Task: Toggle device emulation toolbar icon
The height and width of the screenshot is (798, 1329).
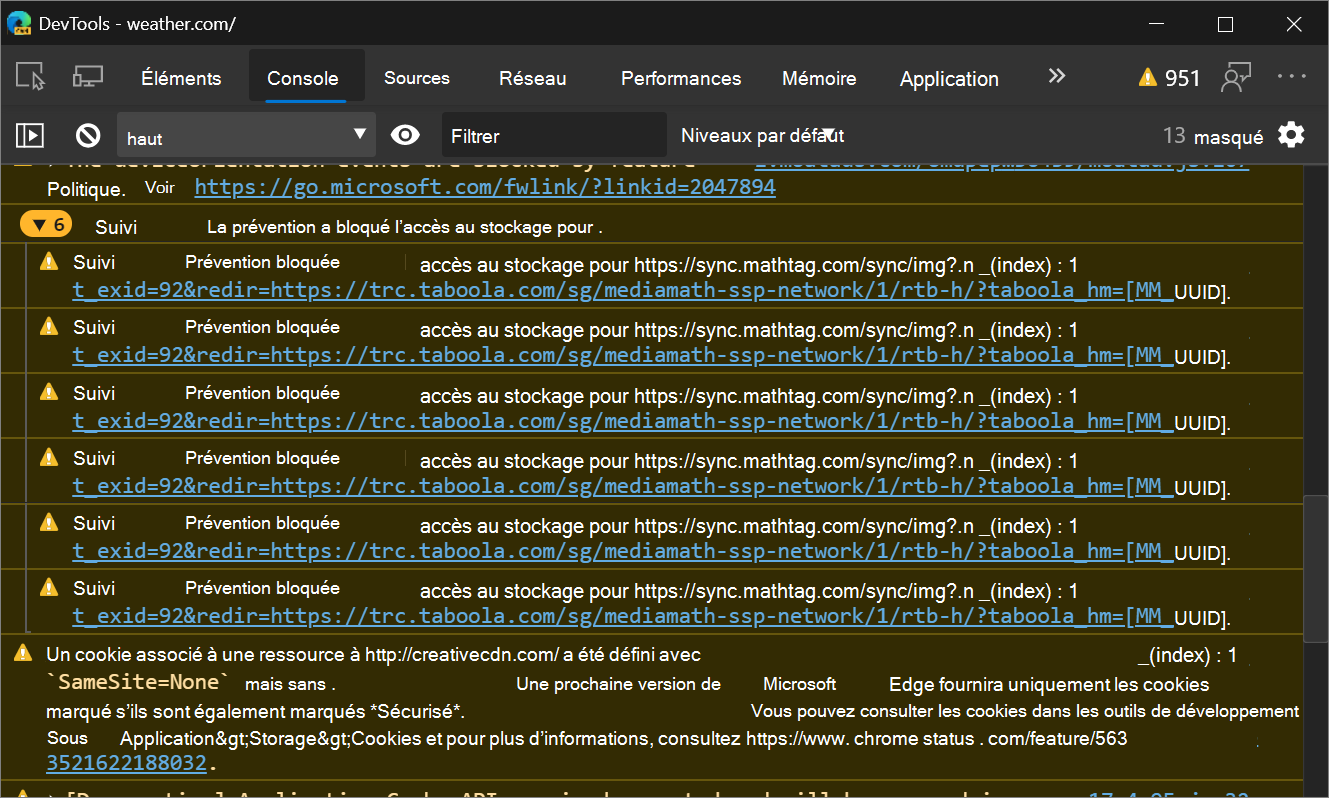Action: [88, 77]
